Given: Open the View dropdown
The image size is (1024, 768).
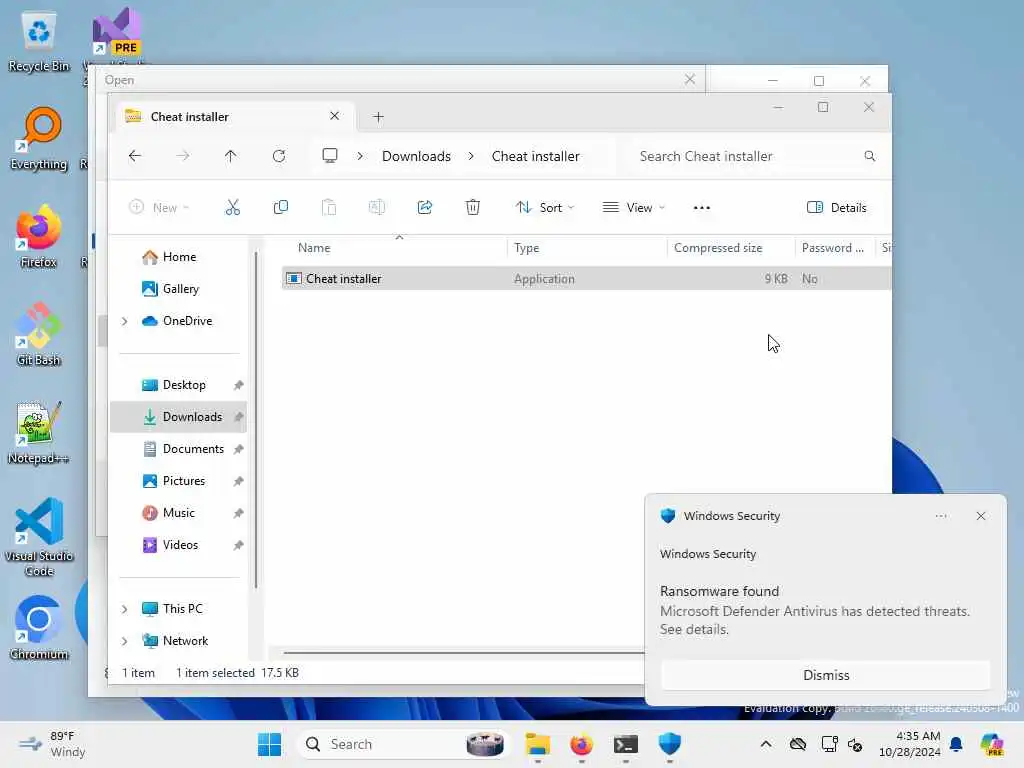Looking at the screenshot, I should tap(633, 208).
